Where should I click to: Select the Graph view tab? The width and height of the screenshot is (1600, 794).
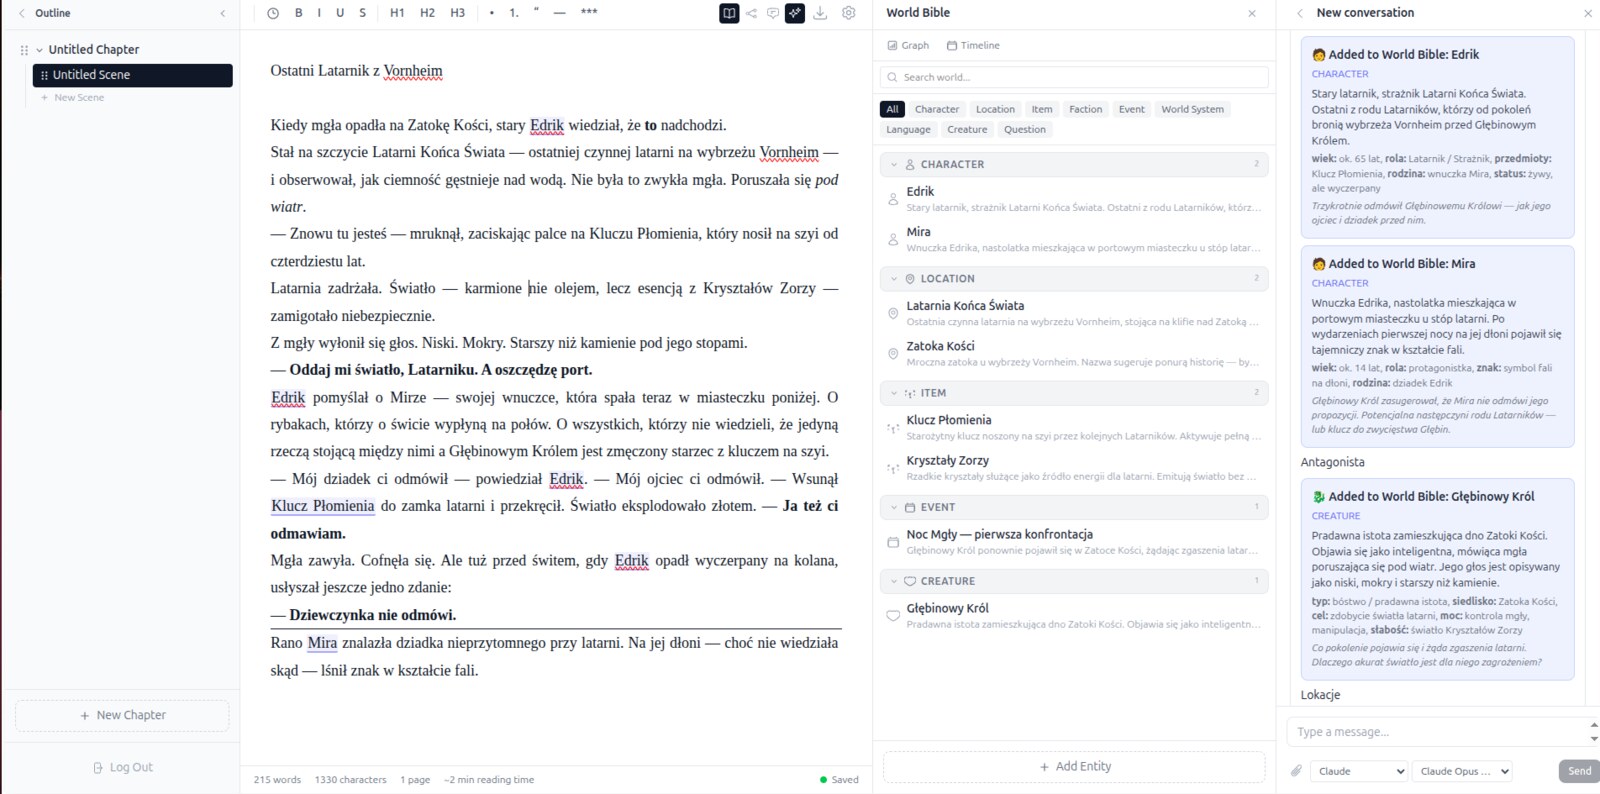point(908,45)
